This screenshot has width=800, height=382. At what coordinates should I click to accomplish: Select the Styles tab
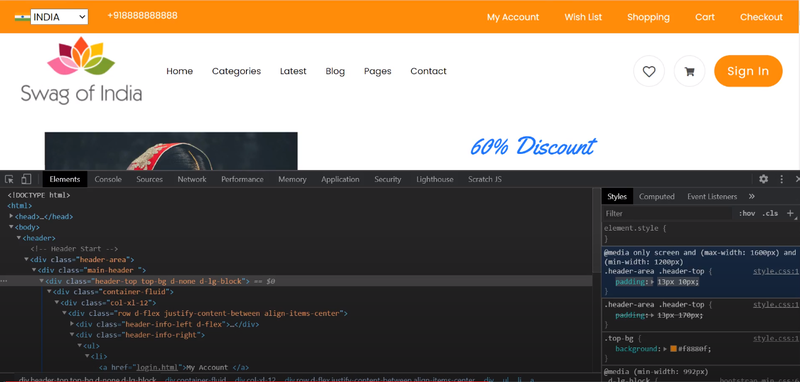coord(617,196)
